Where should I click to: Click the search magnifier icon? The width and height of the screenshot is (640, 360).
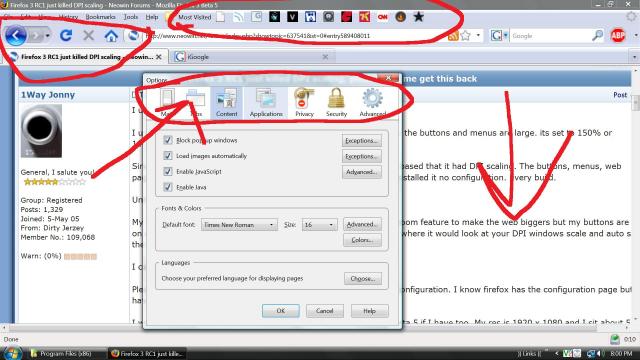tap(597, 36)
